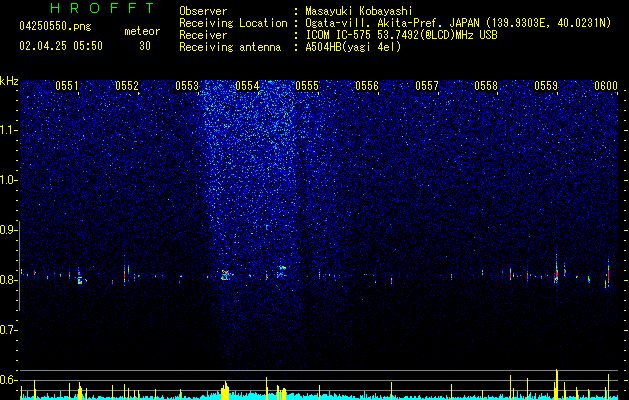629x400 pixels.
Task: Click the 0.7 kHz axis label
Action: pyautogui.click(x=8, y=330)
